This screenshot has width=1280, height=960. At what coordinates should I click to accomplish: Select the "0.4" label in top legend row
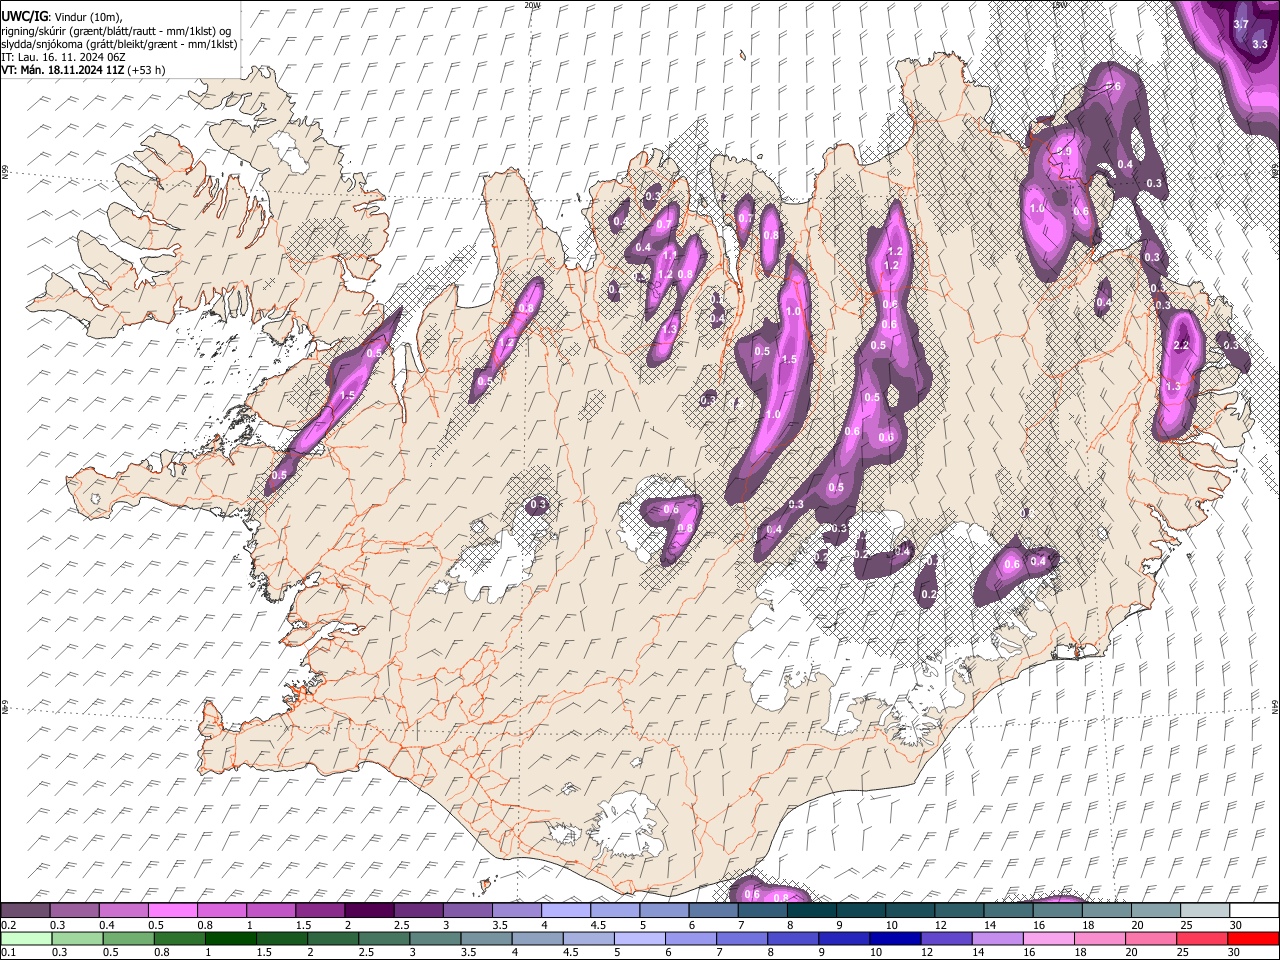click(107, 925)
